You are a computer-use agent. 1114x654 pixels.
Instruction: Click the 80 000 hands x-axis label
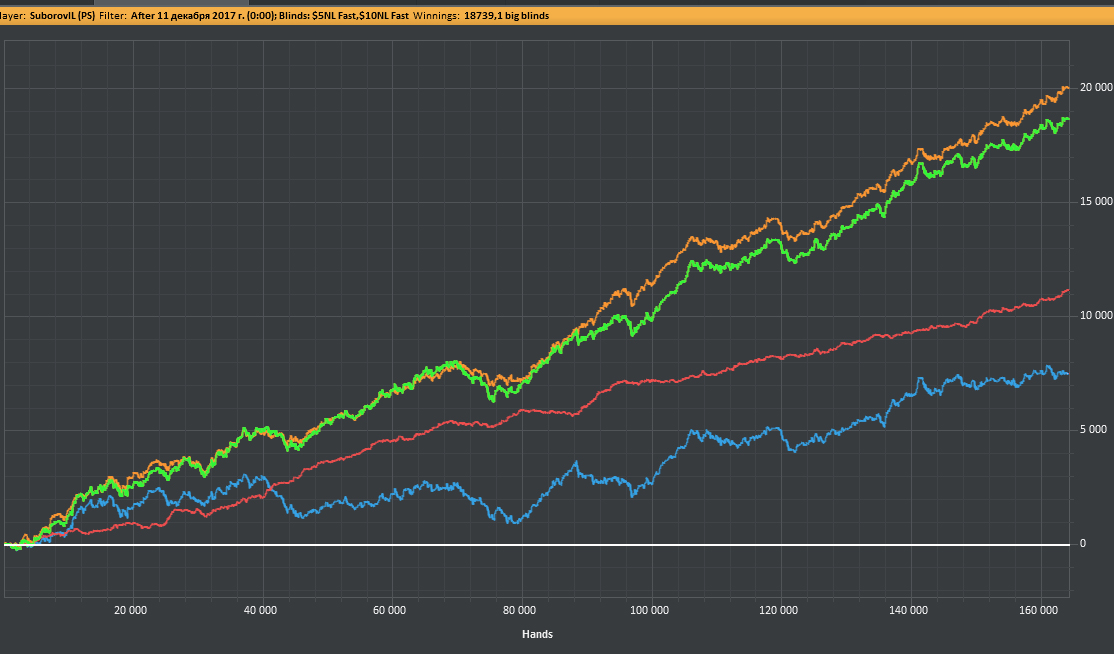pyautogui.click(x=520, y=609)
